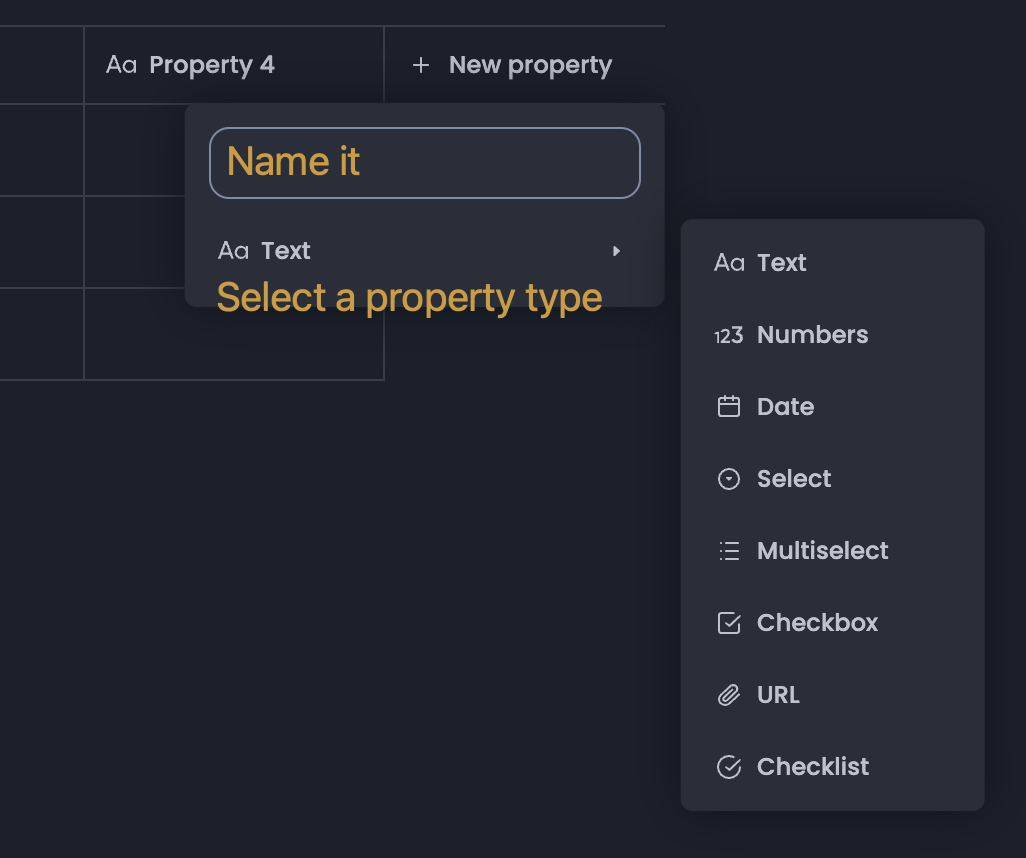Focus the 'Name it' property name field
Image resolution: width=1026 pixels, height=858 pixels.
[424, 162]
